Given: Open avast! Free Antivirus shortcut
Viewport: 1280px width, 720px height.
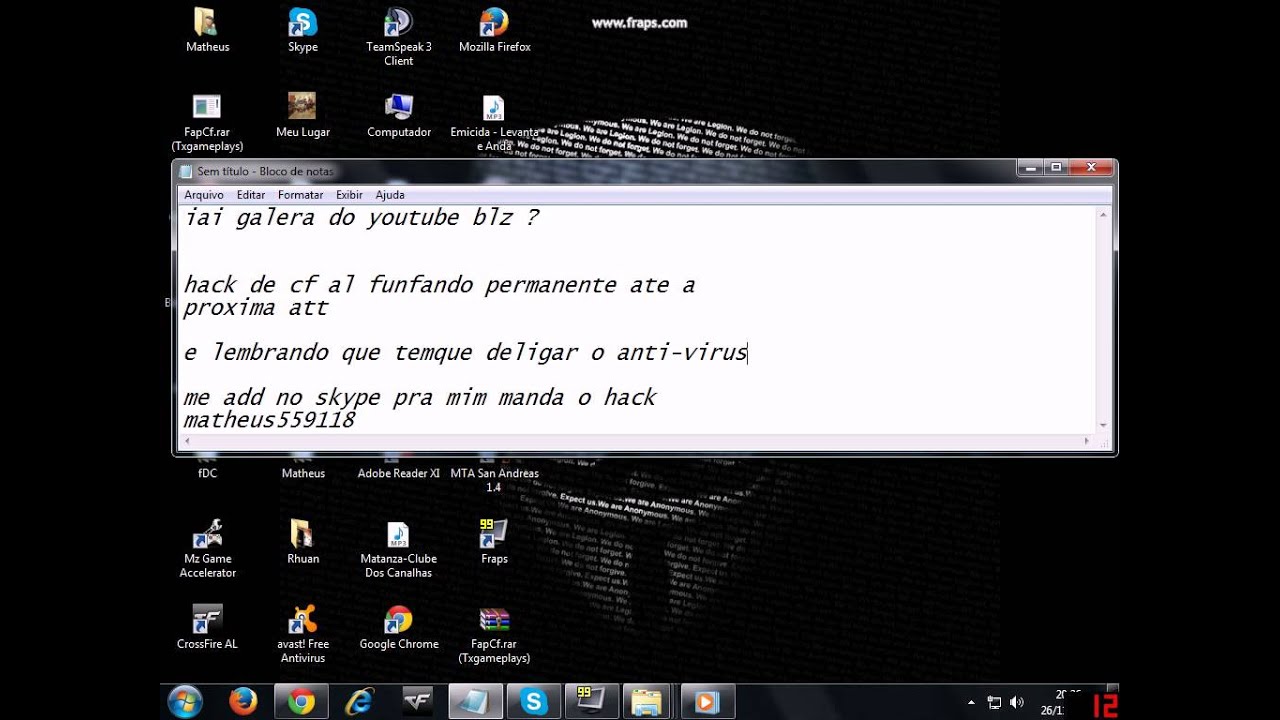Looking at the screenshot, I should [302, 634].
